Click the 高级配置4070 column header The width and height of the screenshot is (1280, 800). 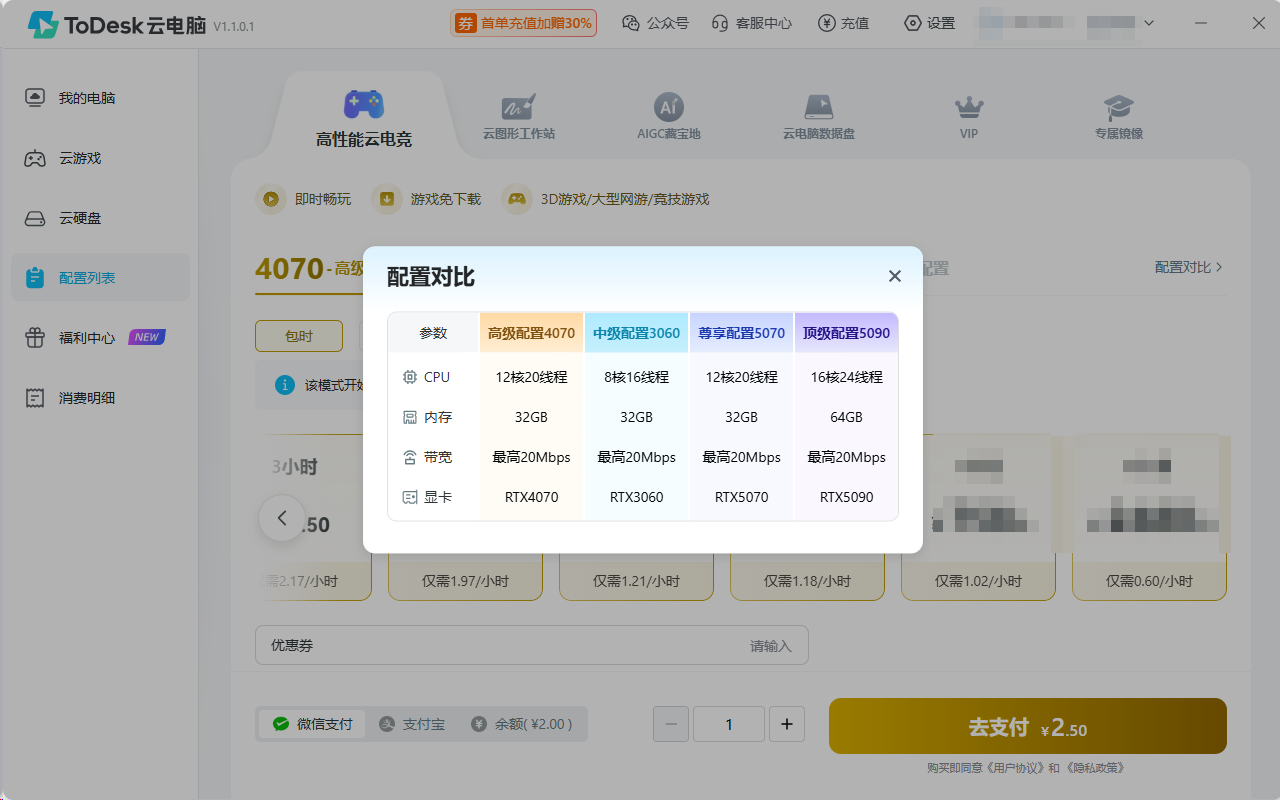click(531, 333)
